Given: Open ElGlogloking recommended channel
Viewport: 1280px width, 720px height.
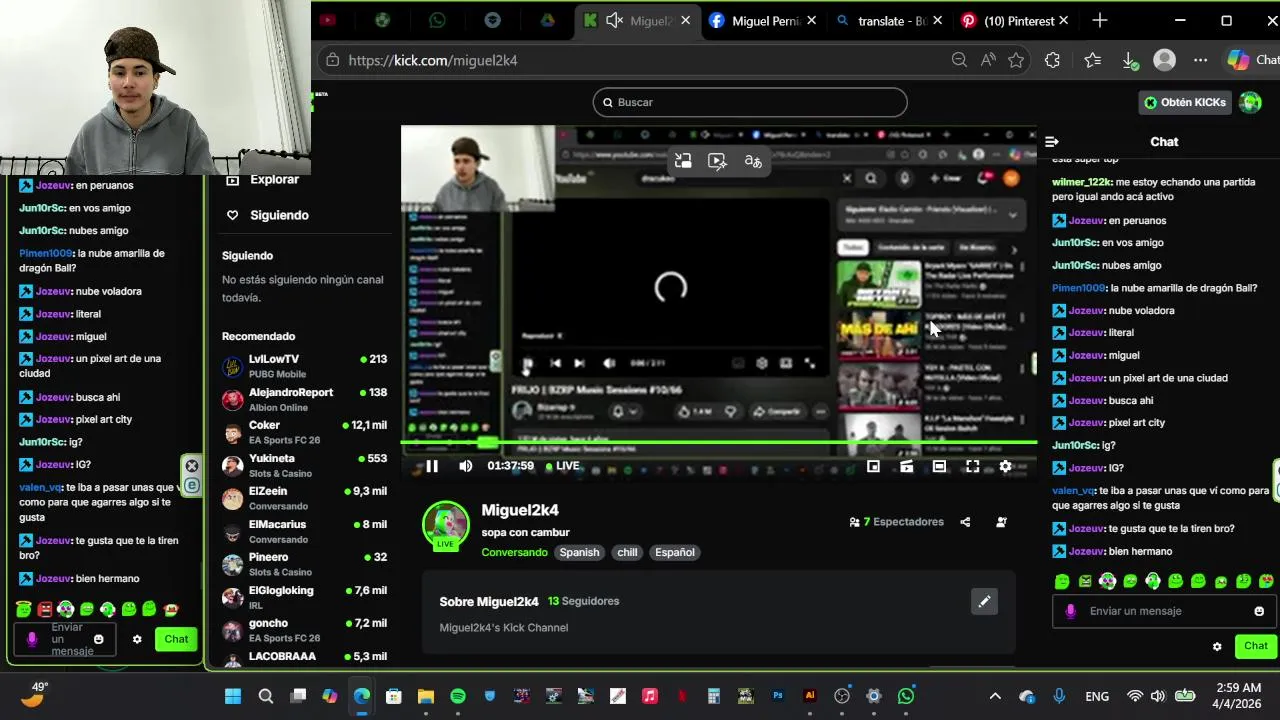Looking at the screenshot, I should 304,597.
